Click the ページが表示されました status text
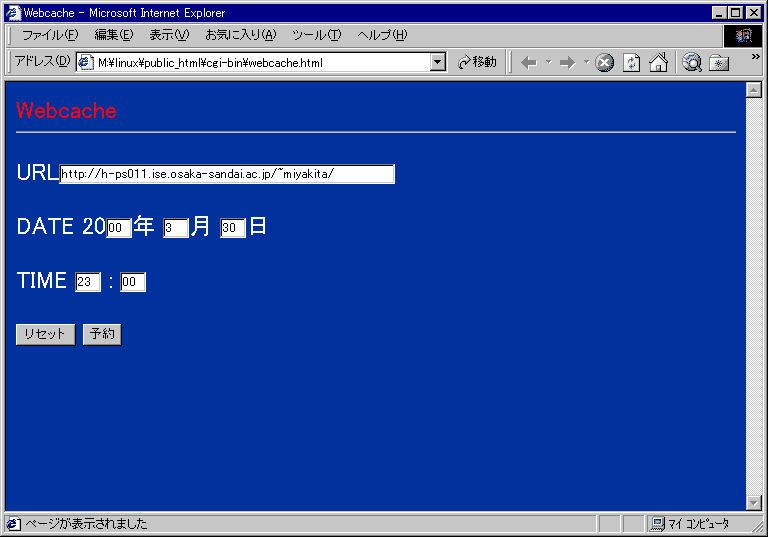The height and width of the screenshot is (537, 768). tap(86, 524)
